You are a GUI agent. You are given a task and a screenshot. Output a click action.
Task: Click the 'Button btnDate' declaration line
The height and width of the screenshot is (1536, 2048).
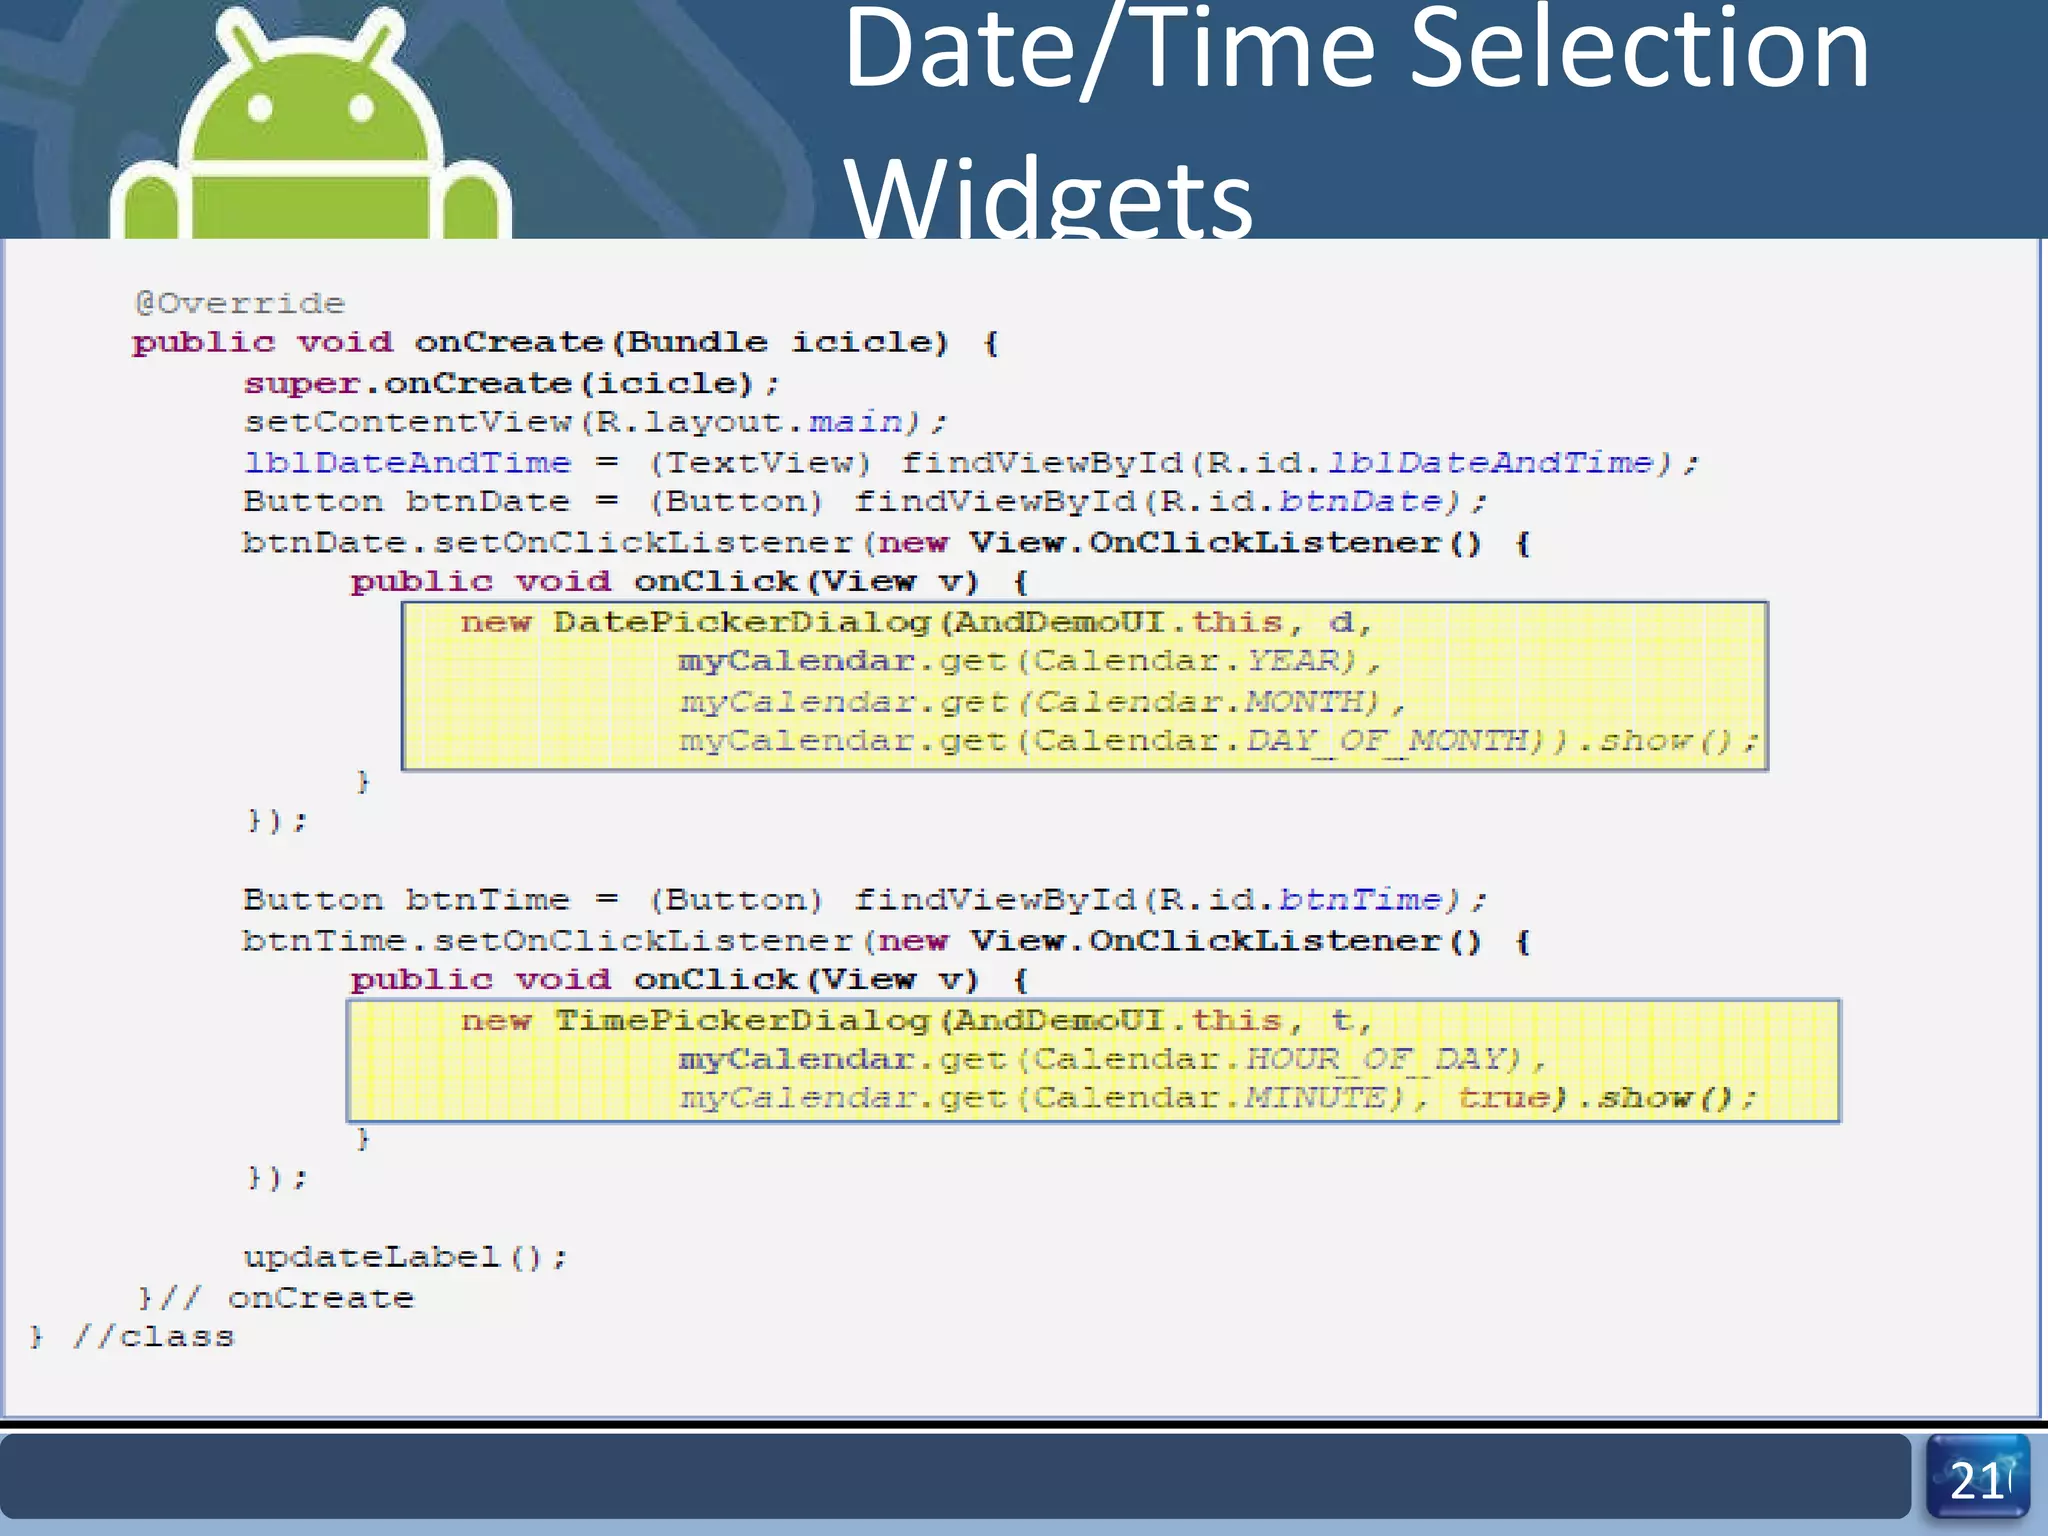865,502
